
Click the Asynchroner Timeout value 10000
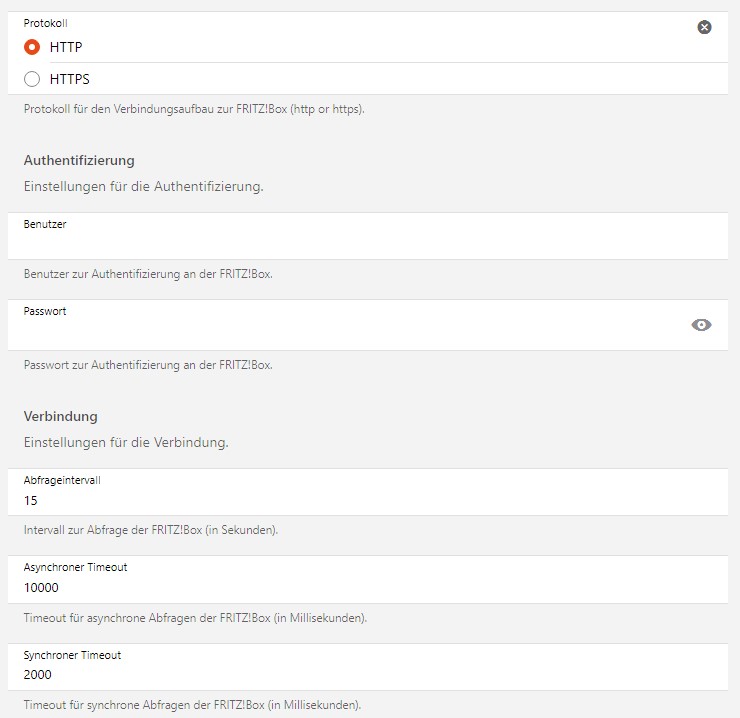41,588
